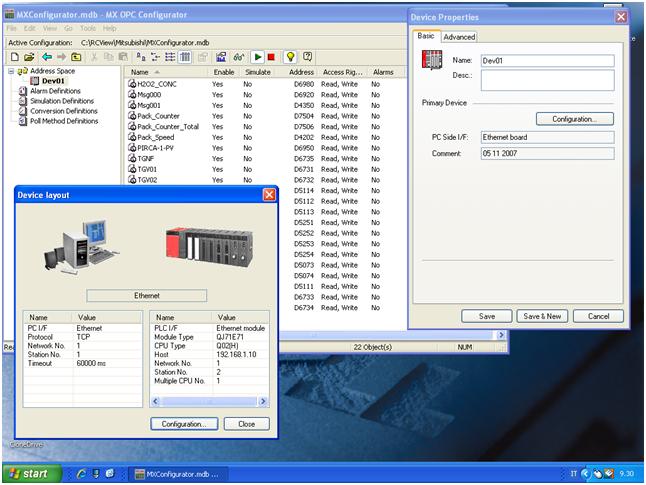The image size is (646, 485).
Task: Click the Properties toolbar icon
Action: (203, 57)
